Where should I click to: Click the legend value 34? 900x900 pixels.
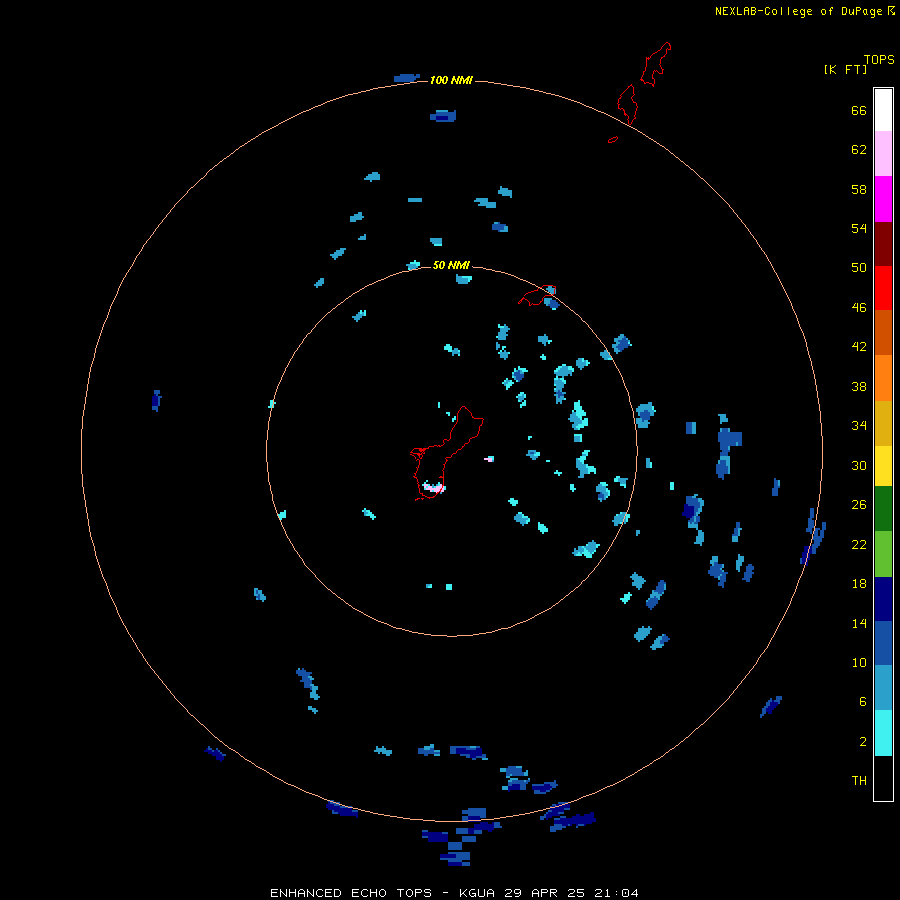click(x=859, y=425)
